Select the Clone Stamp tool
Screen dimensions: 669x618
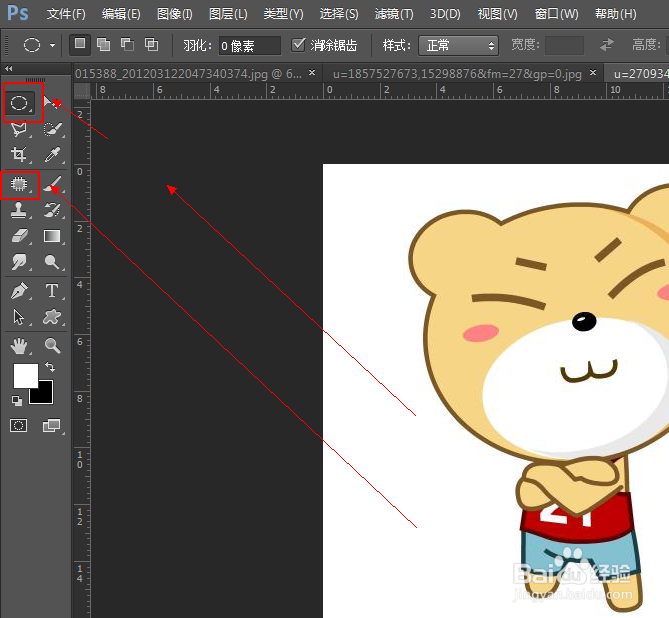(19, 210)
